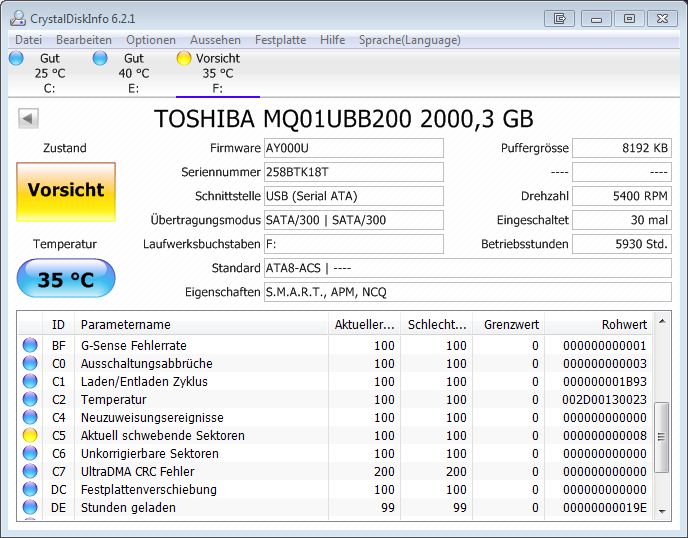Click the CrystalDiskInfo title bar app icon
The height and width of the screenshot is (538, 688).
18,18
